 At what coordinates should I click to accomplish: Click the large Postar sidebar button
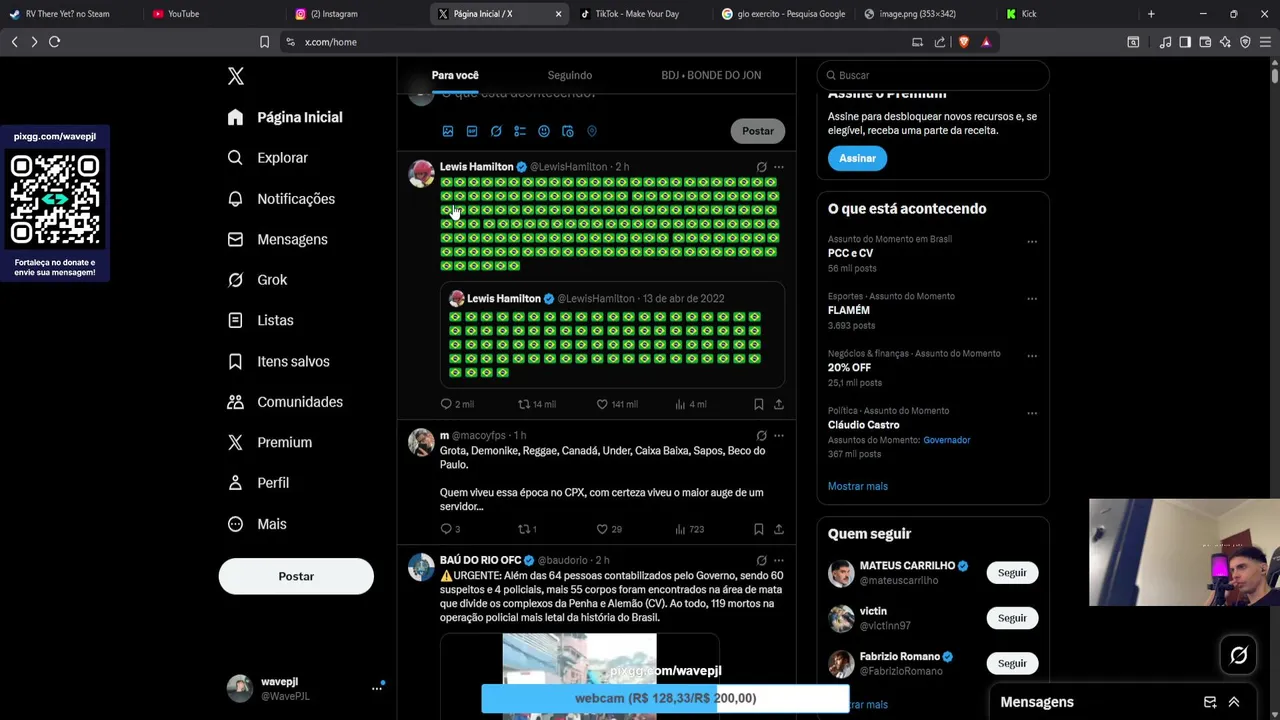pos(296,576)
